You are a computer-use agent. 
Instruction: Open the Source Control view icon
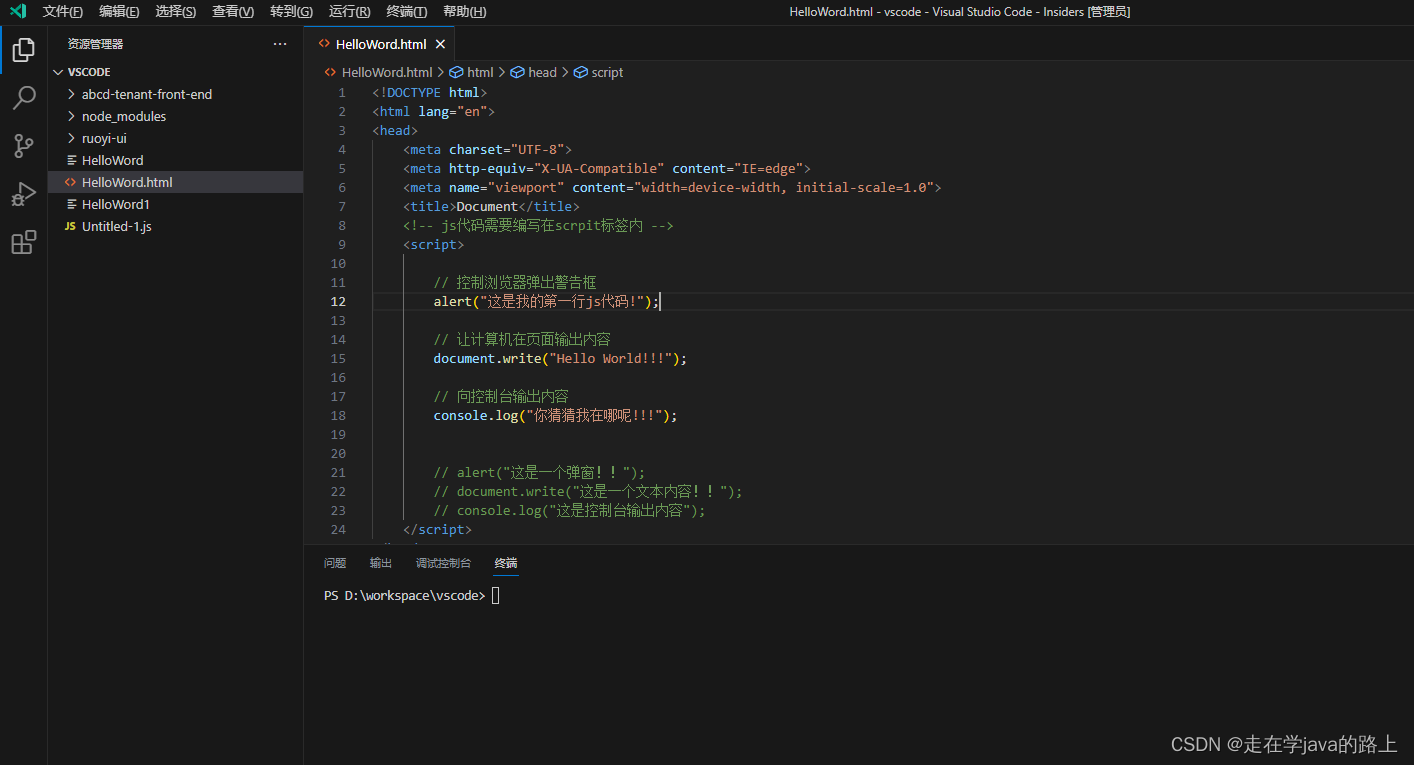click(23, 145)
